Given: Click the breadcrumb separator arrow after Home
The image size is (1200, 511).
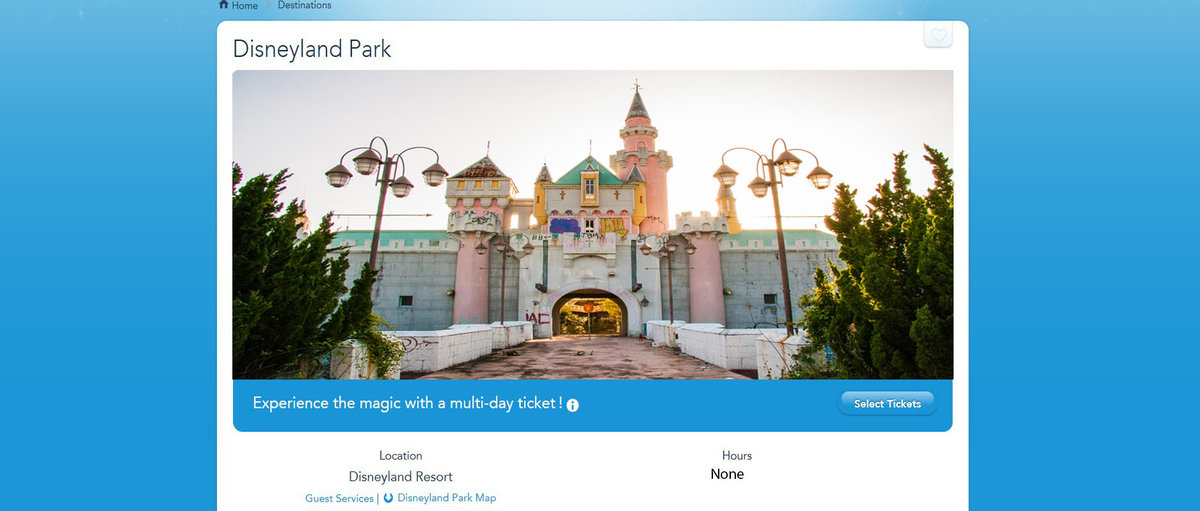Looking at the screenshot, I should point(268,6).
